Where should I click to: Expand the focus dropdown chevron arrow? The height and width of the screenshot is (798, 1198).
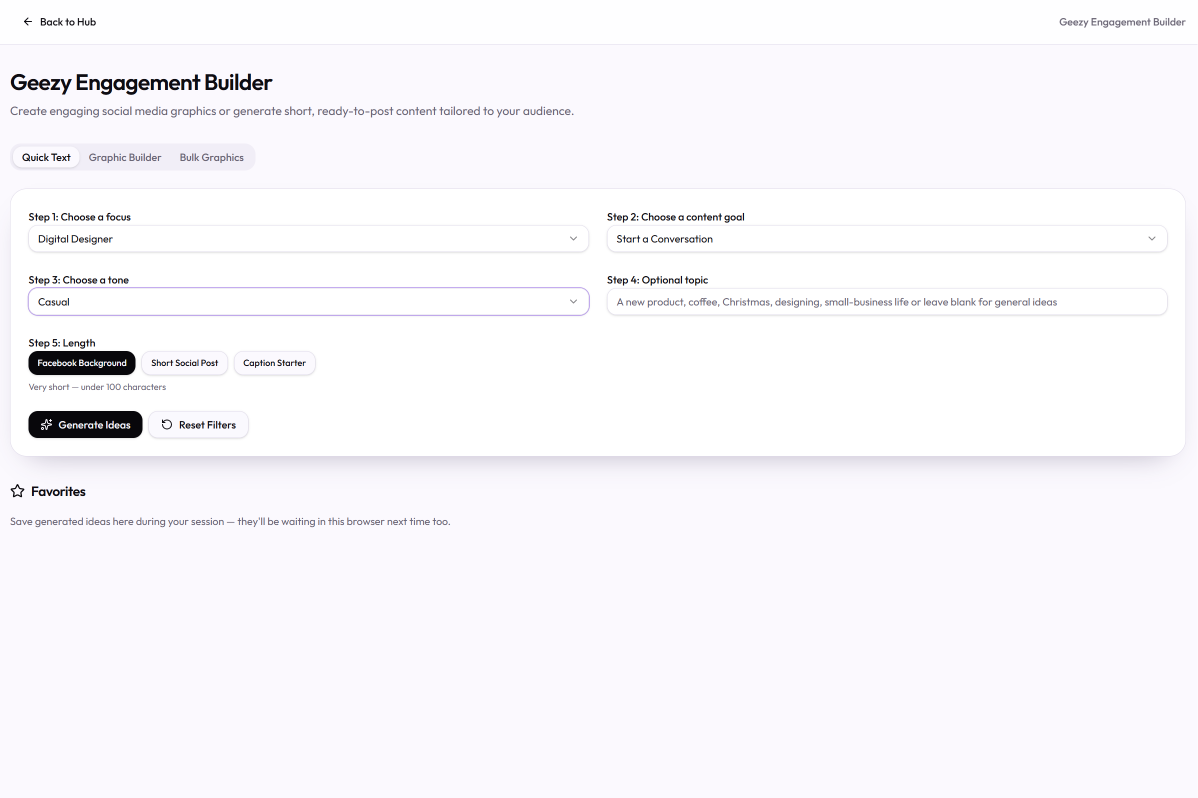coord(573,239)
